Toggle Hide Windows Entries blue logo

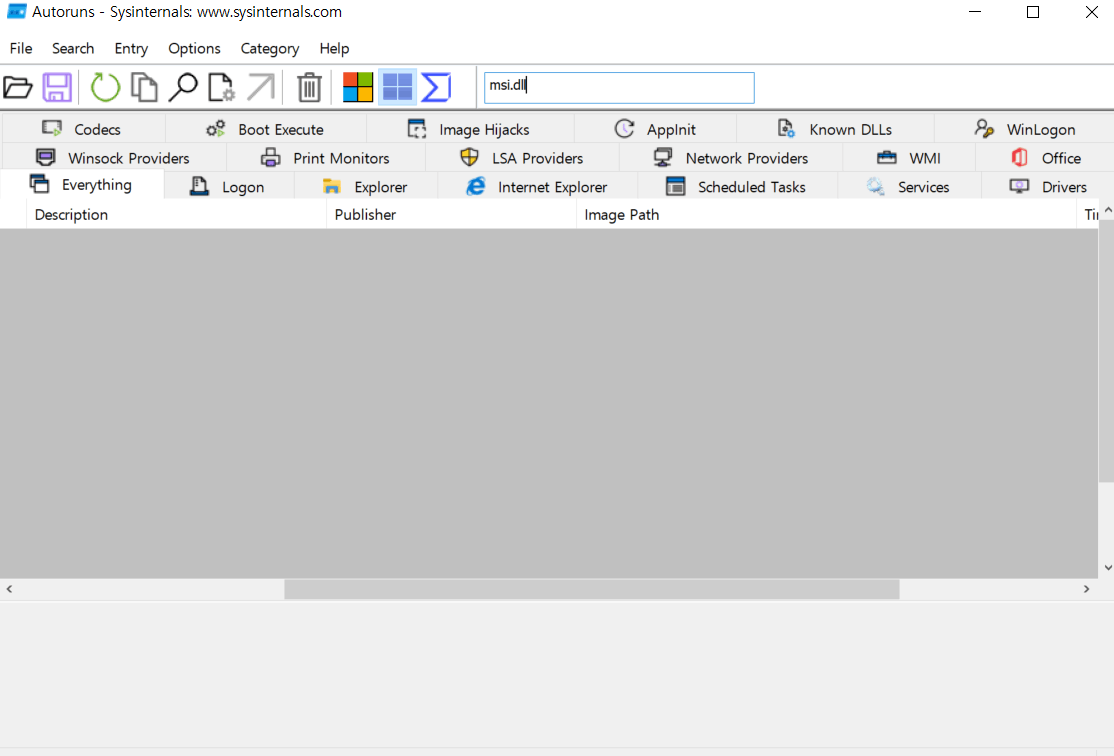397,87
